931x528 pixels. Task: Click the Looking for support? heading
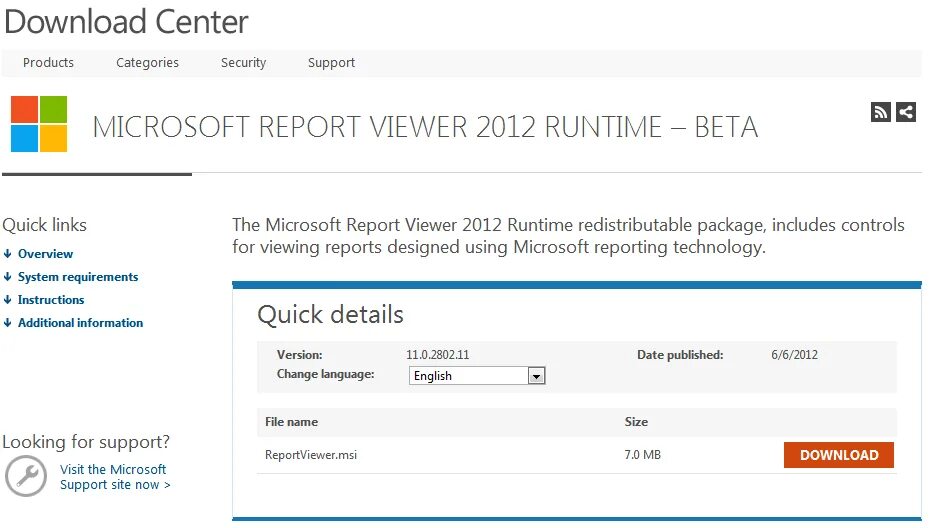86,442
